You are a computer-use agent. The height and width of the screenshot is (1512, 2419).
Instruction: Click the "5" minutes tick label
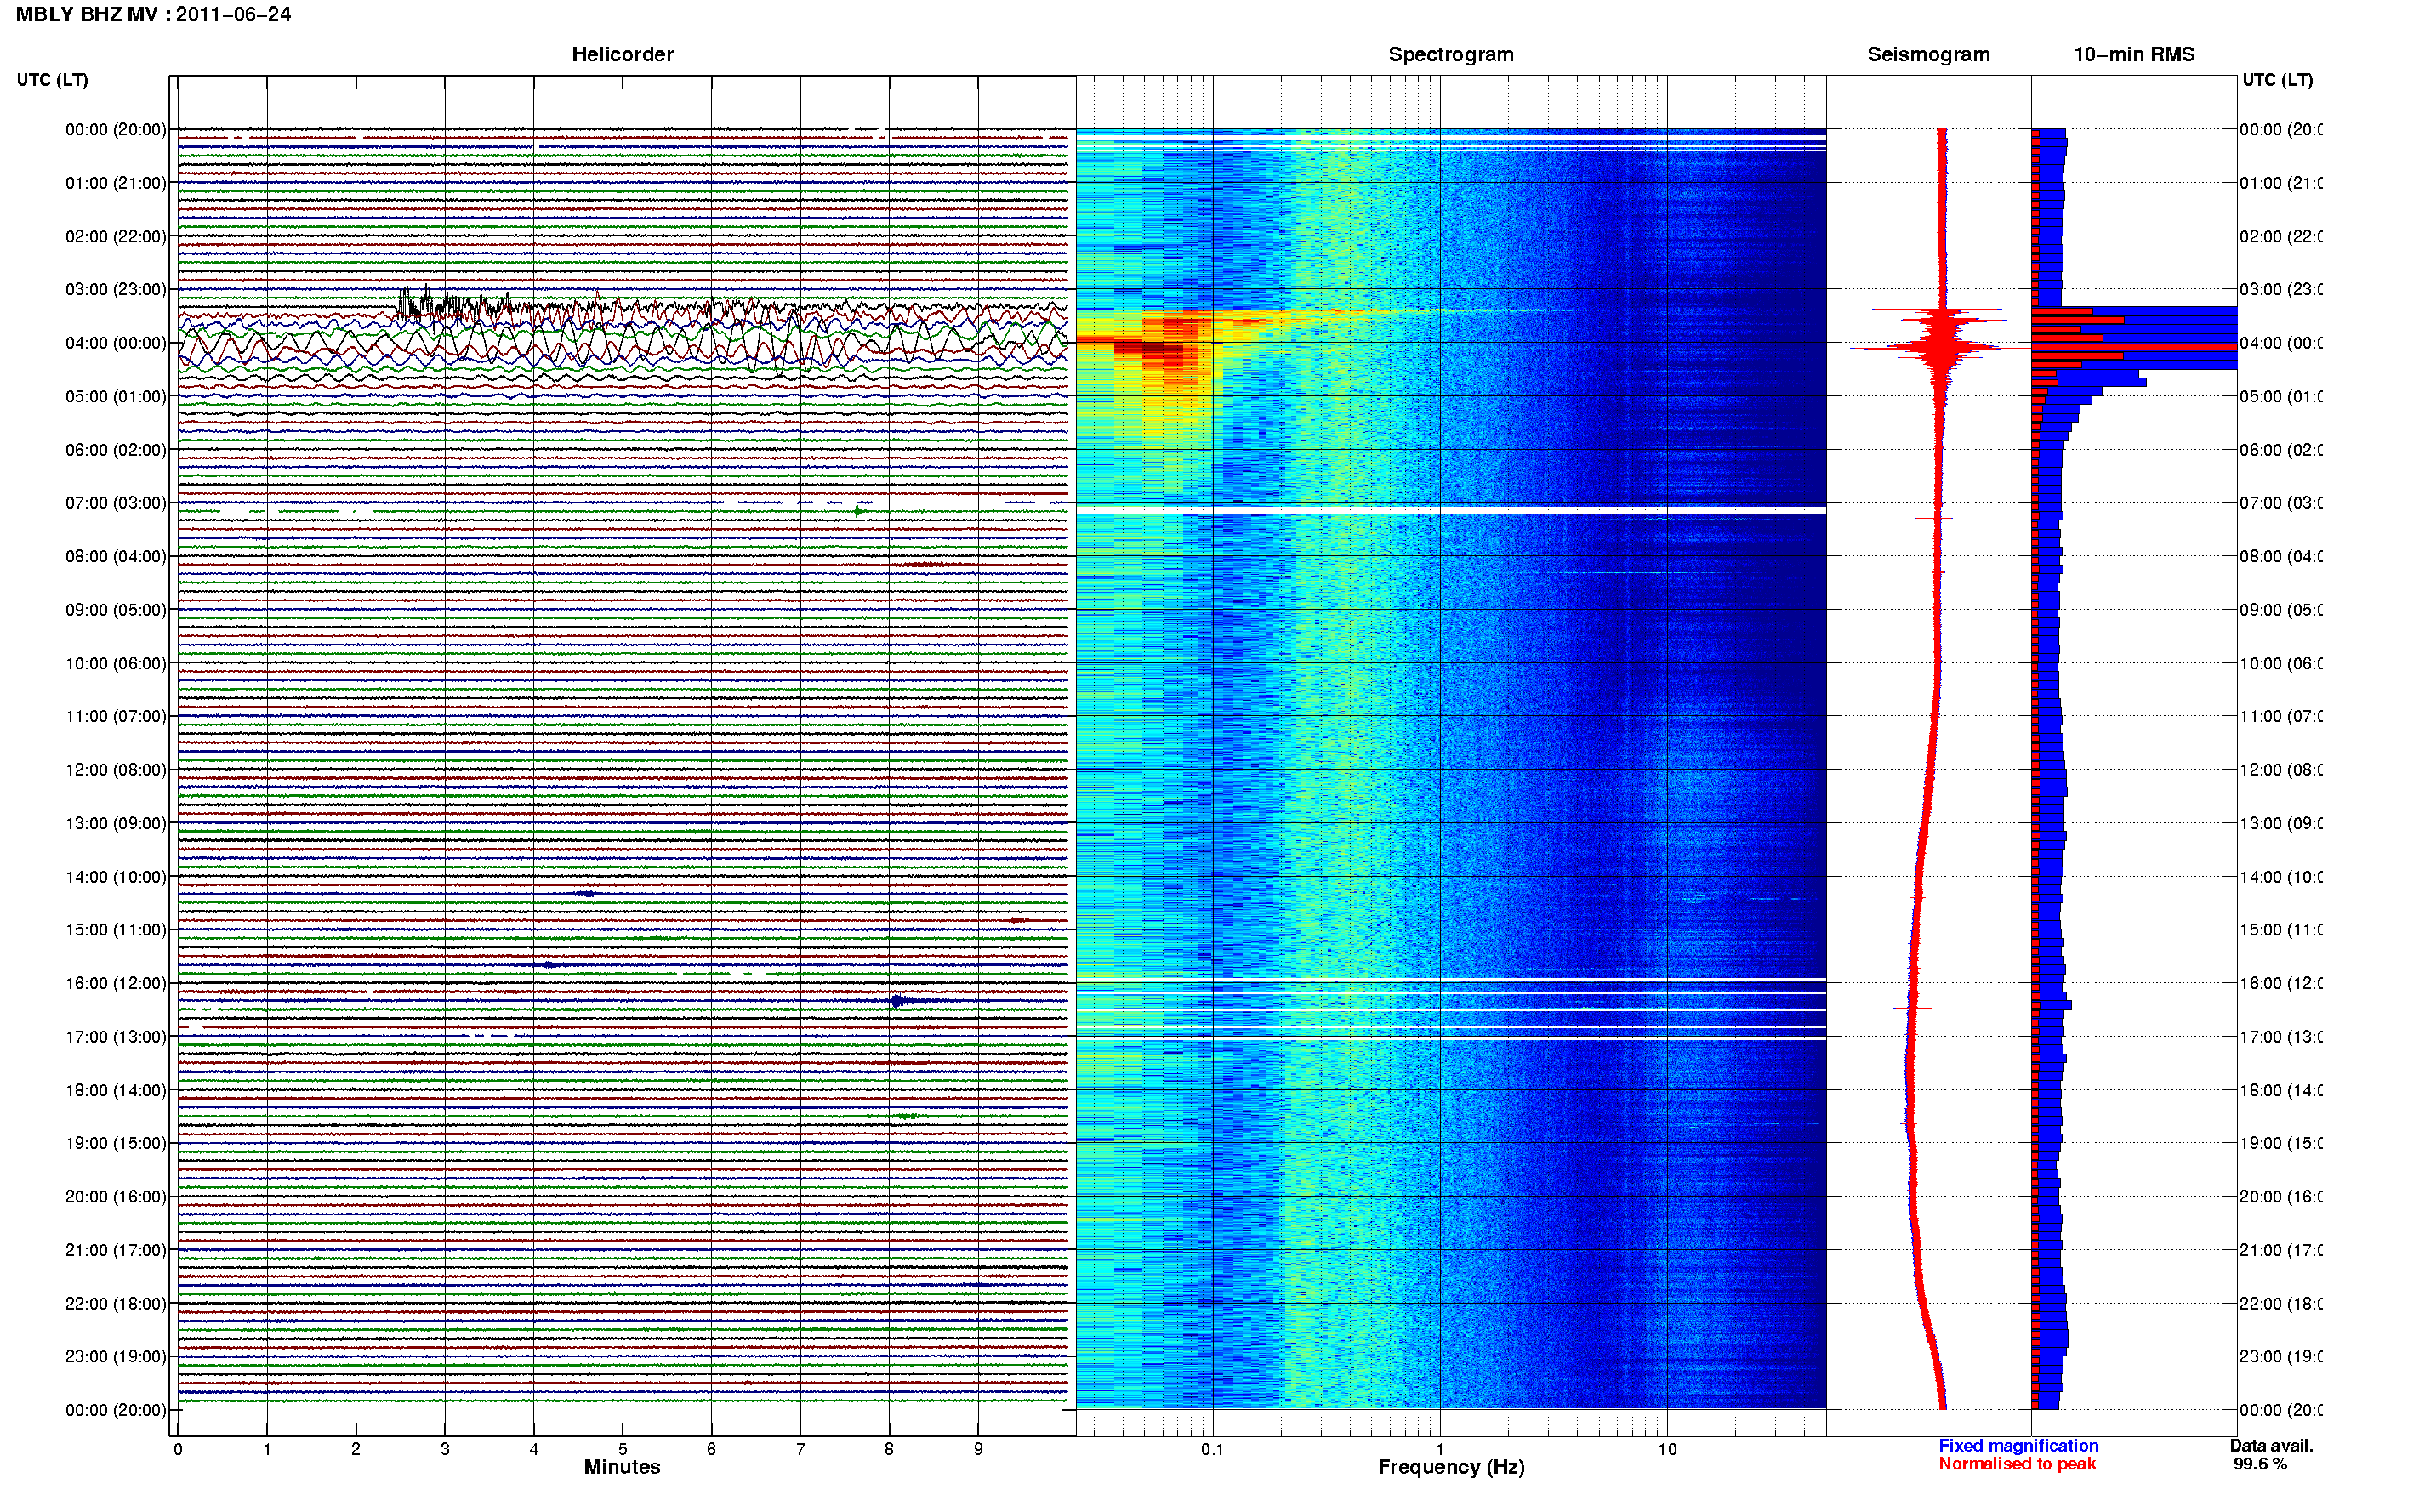click(x=622, y=1449)
